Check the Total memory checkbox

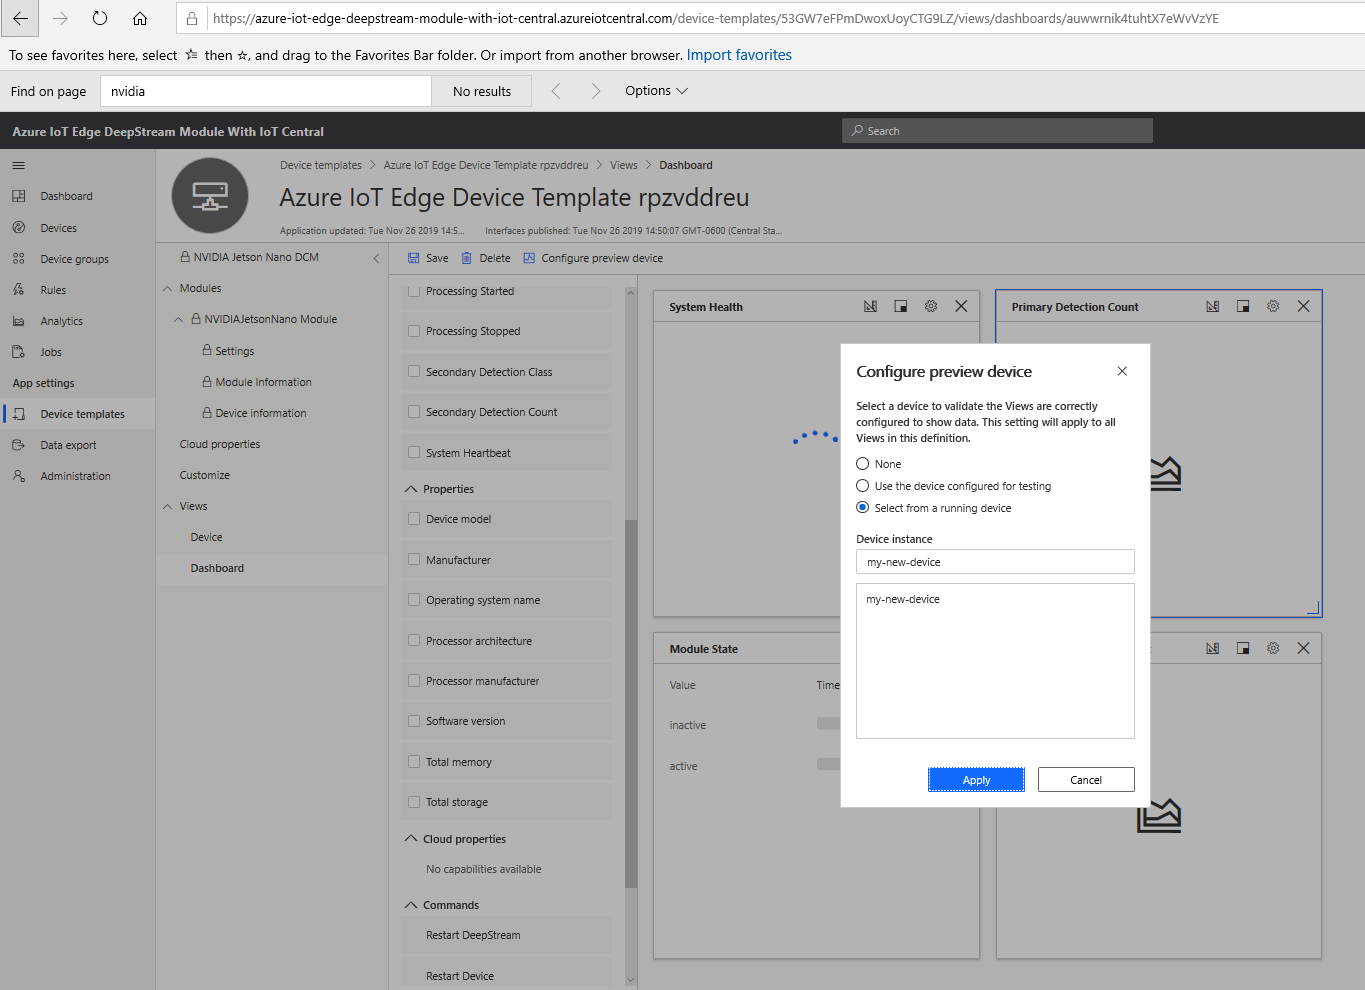point(414,761)
